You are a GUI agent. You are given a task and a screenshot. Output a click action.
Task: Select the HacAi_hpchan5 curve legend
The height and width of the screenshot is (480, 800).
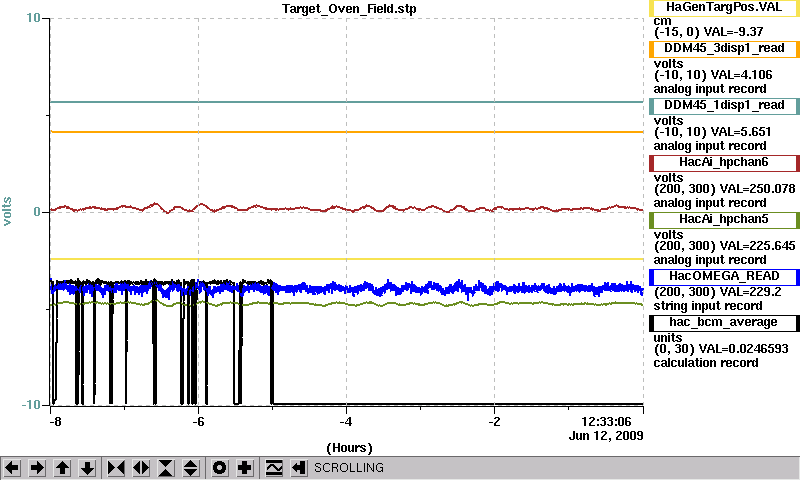pos(724,220)
